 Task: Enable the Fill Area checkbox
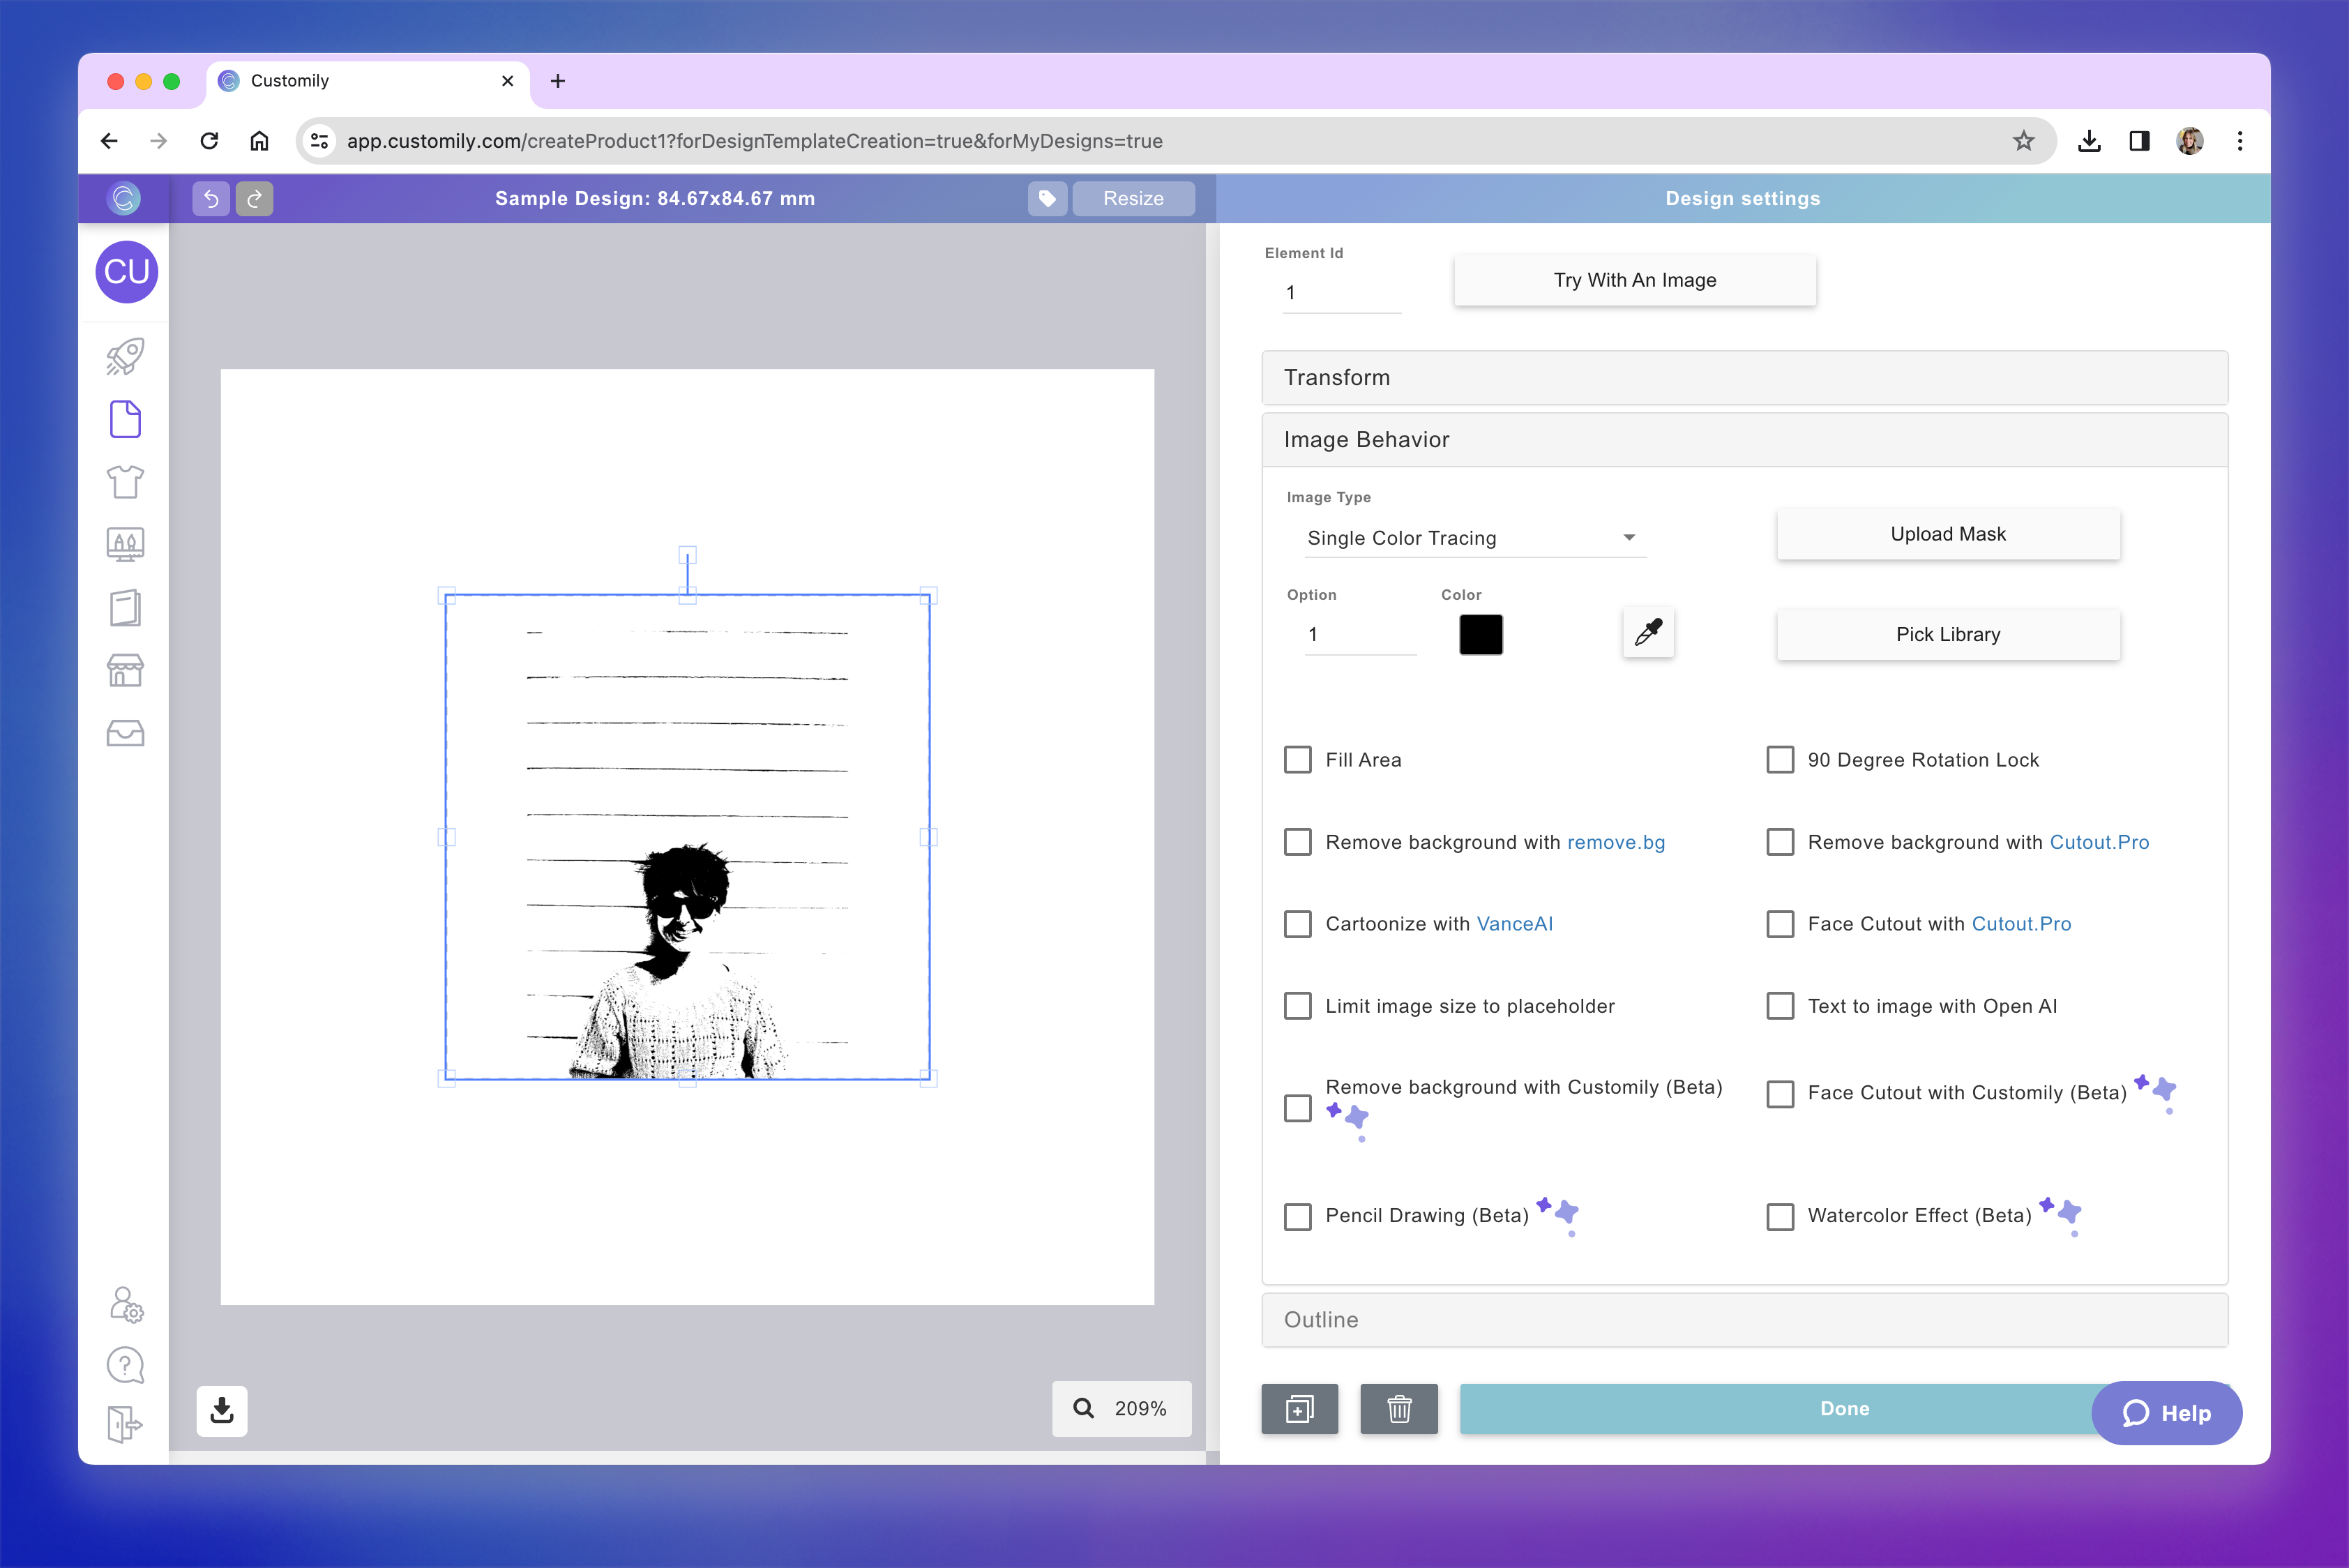(1298, 760)
